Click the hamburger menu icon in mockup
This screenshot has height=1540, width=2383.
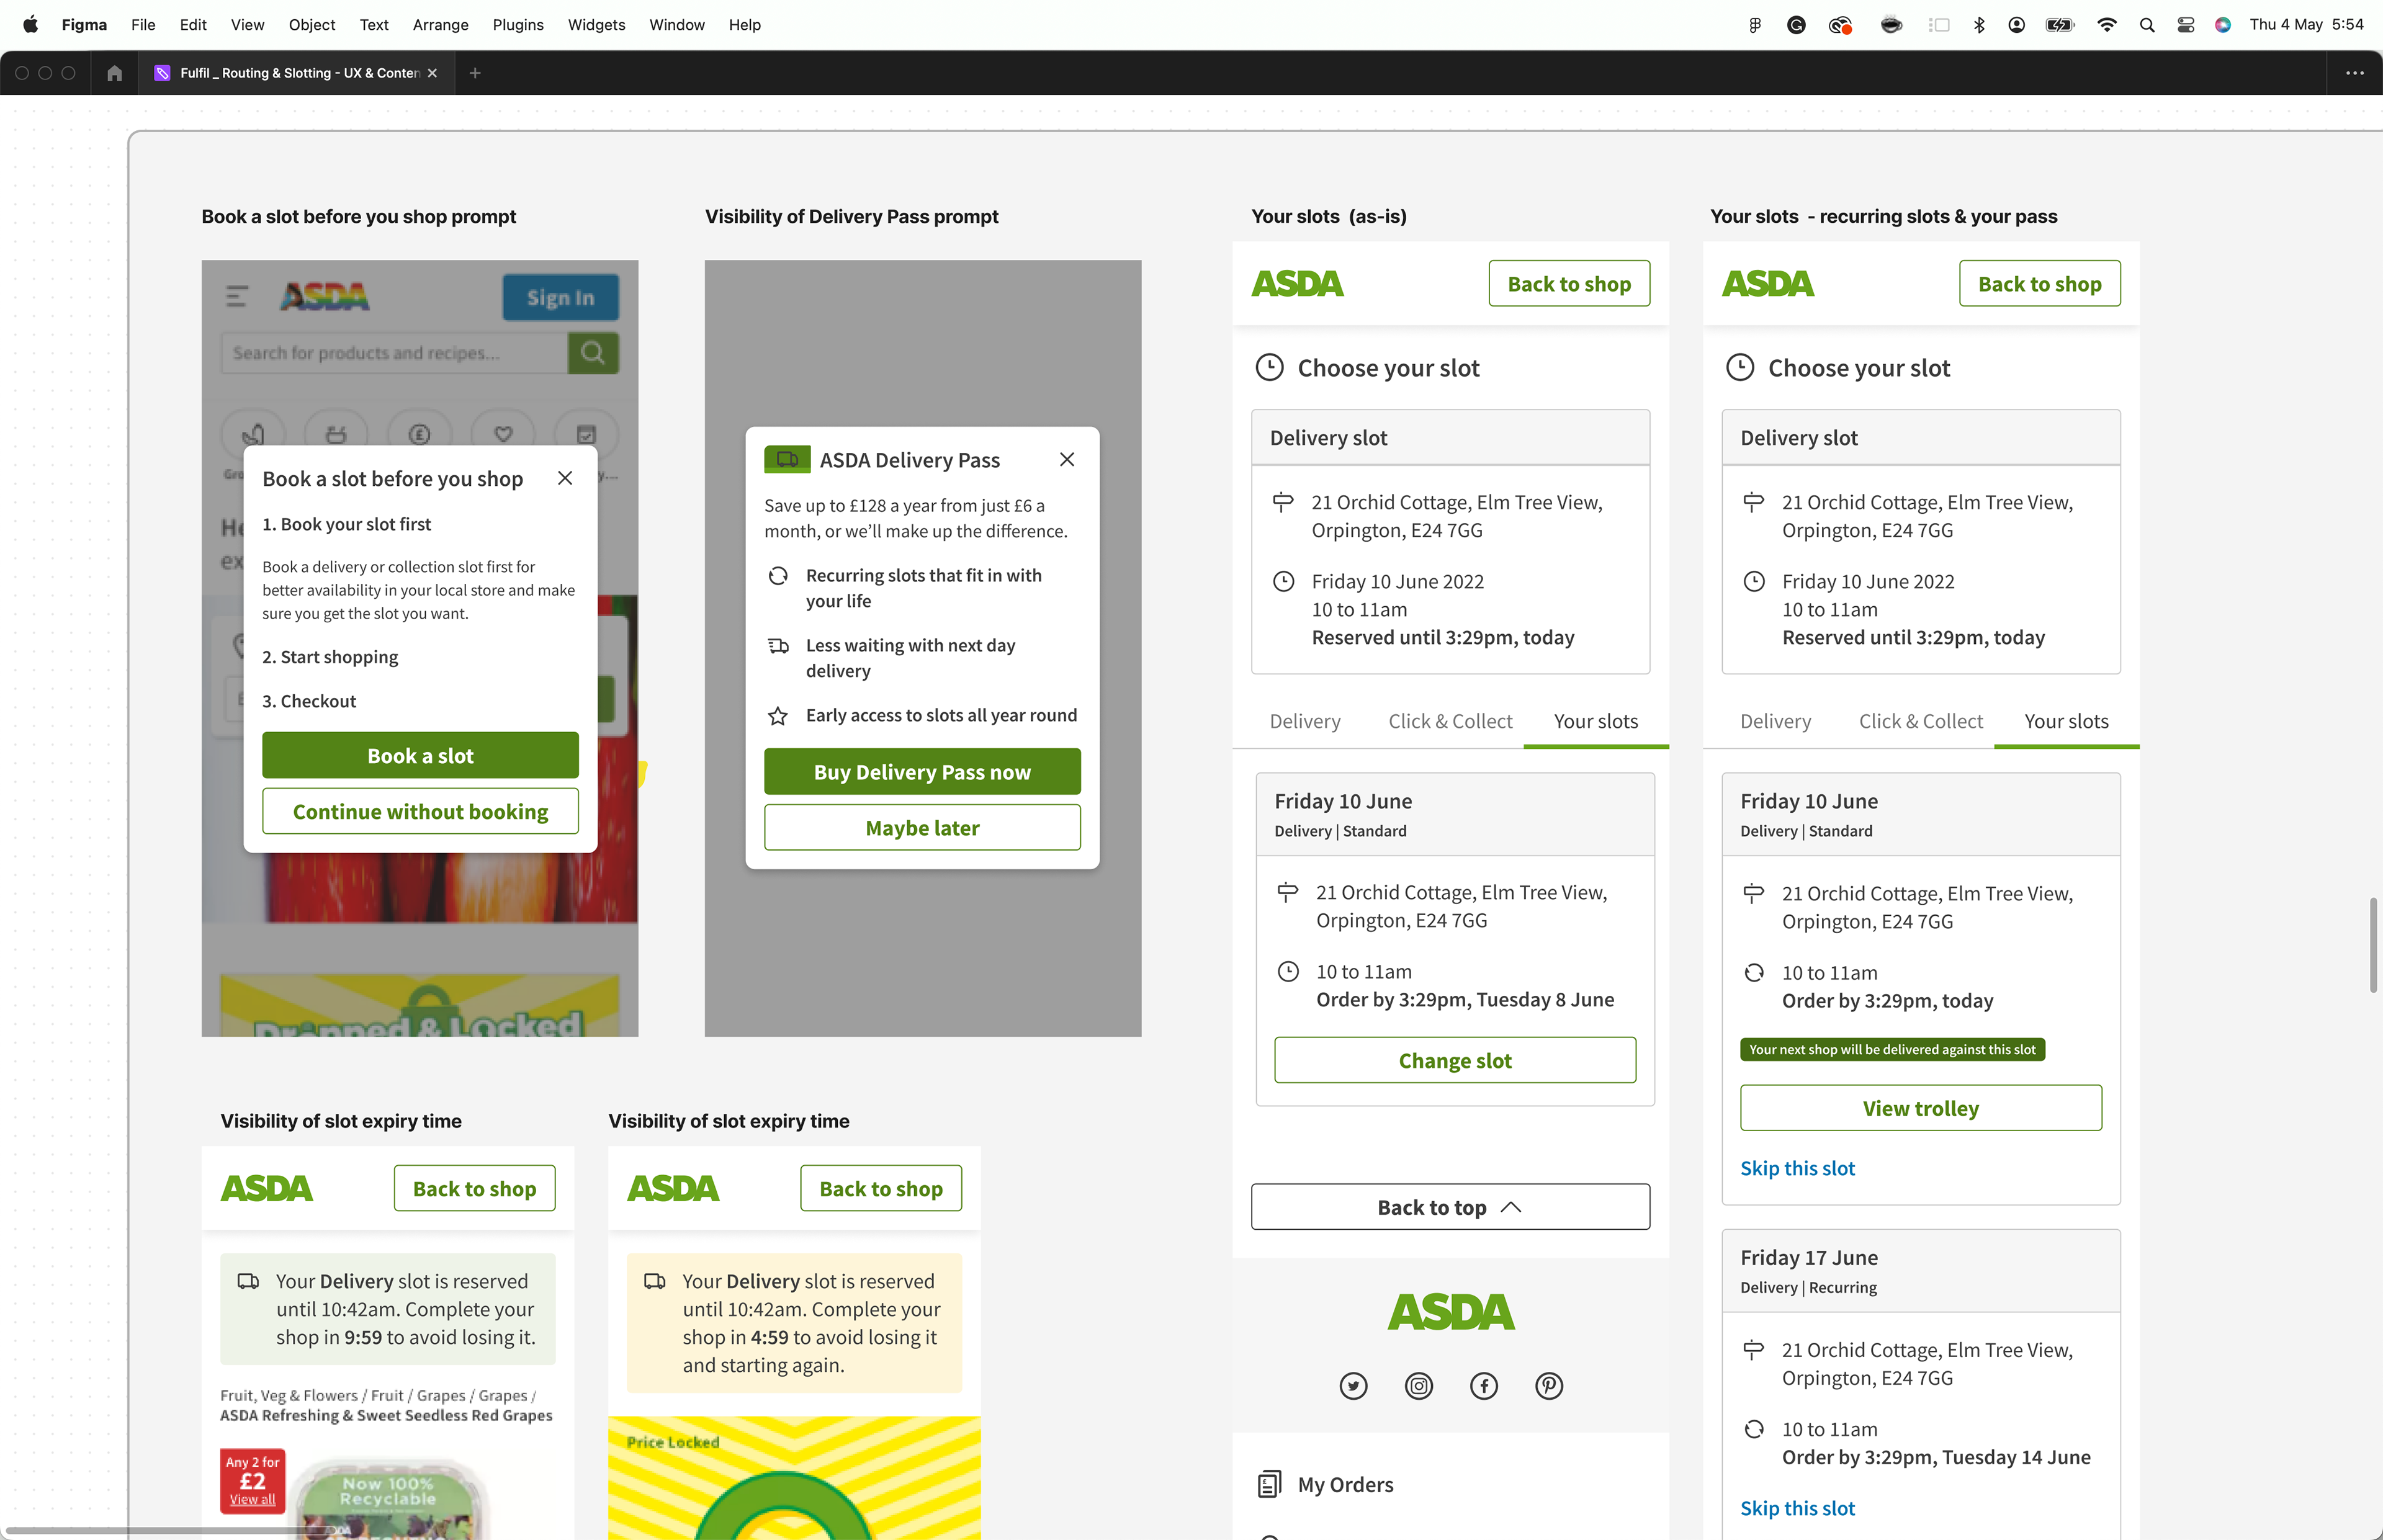pos(237,296)
